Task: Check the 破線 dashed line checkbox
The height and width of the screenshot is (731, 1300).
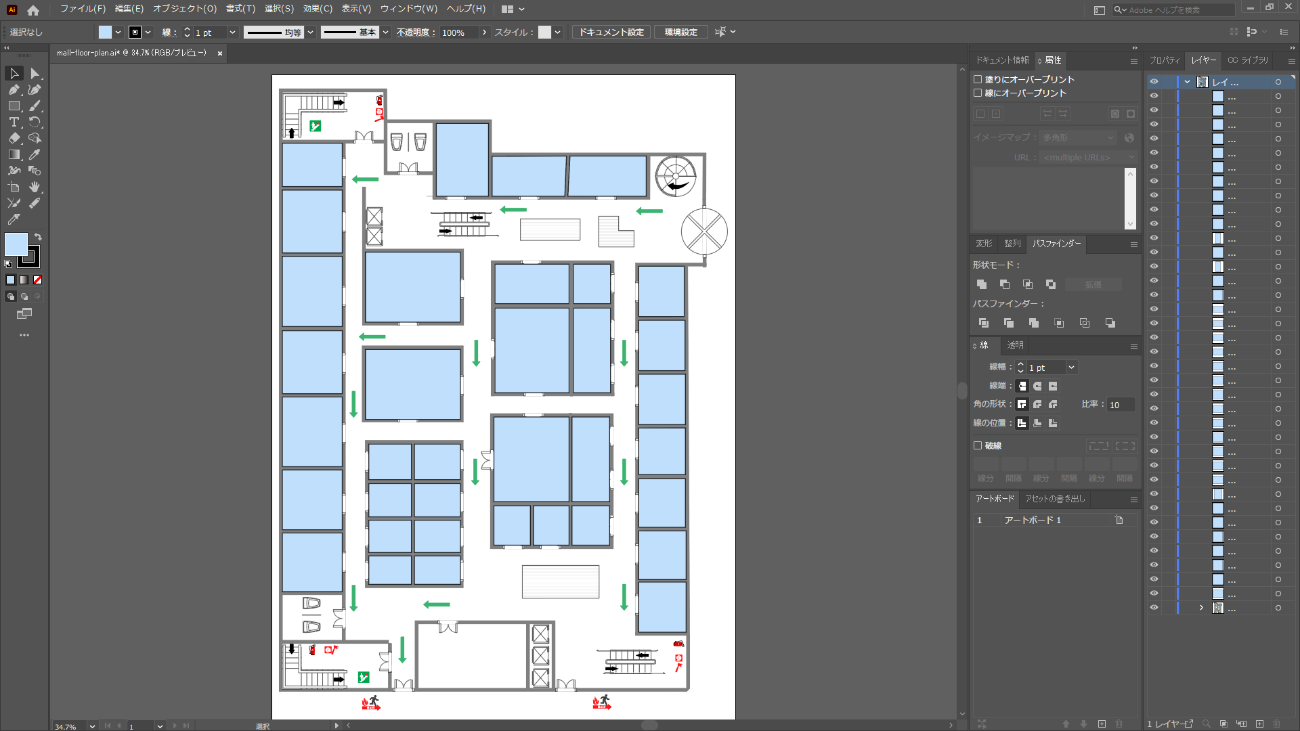Action: [978, 446]
